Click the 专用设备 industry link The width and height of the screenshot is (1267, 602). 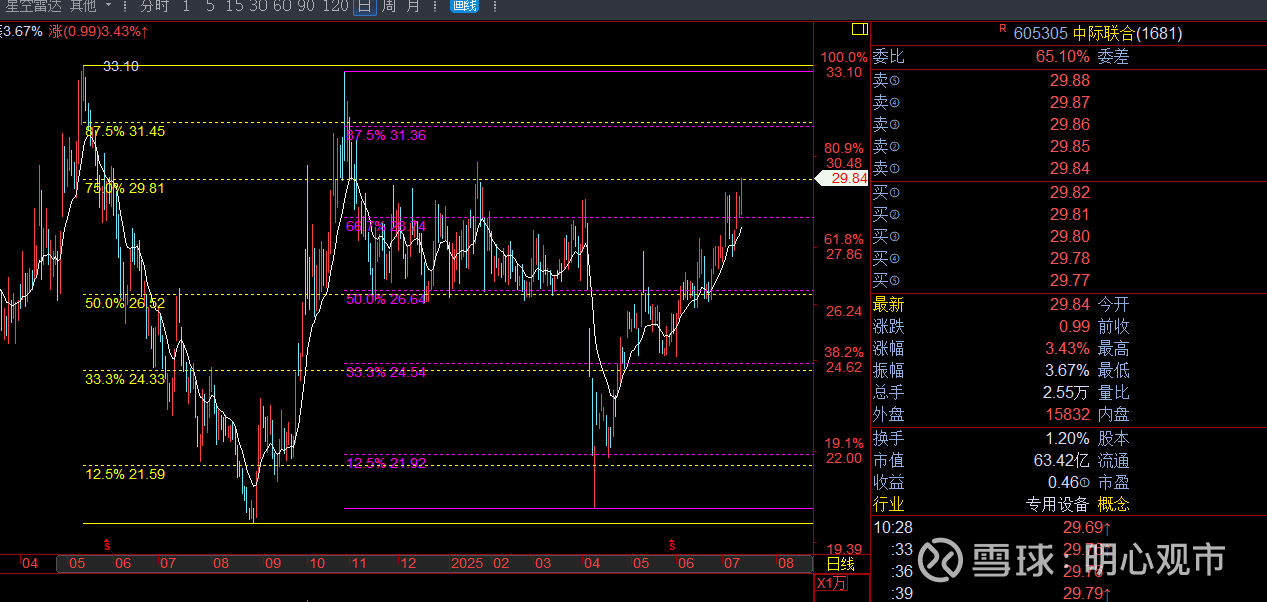tap(1057, 504)
